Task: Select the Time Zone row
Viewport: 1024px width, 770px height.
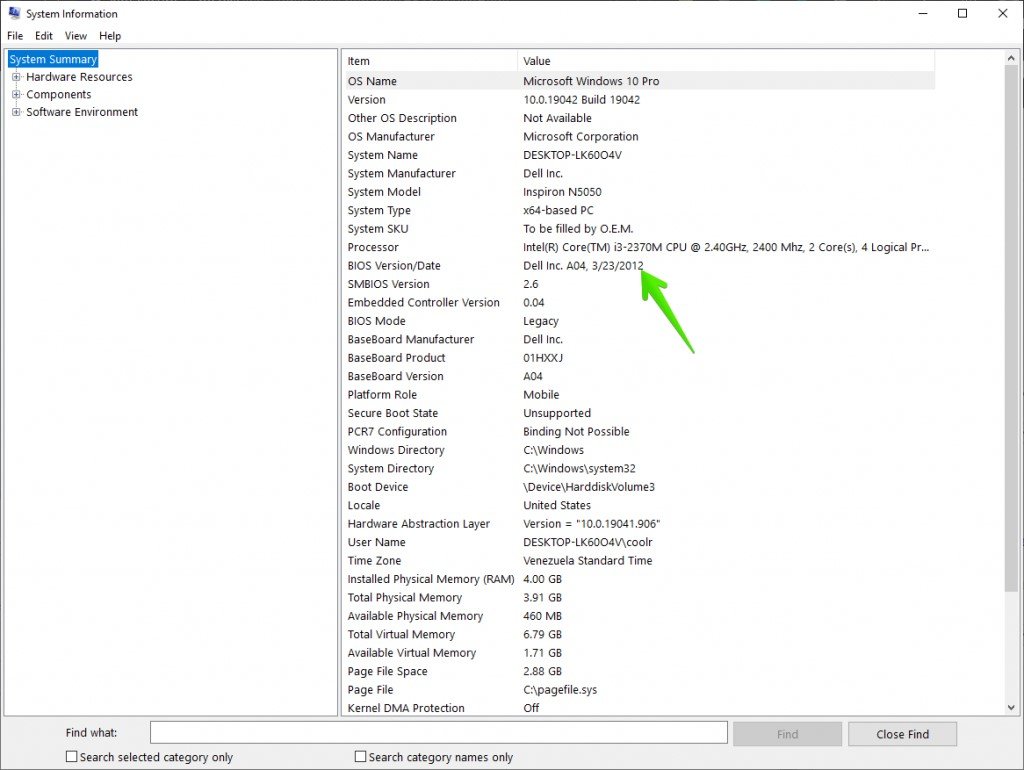Action: point(639,560)
